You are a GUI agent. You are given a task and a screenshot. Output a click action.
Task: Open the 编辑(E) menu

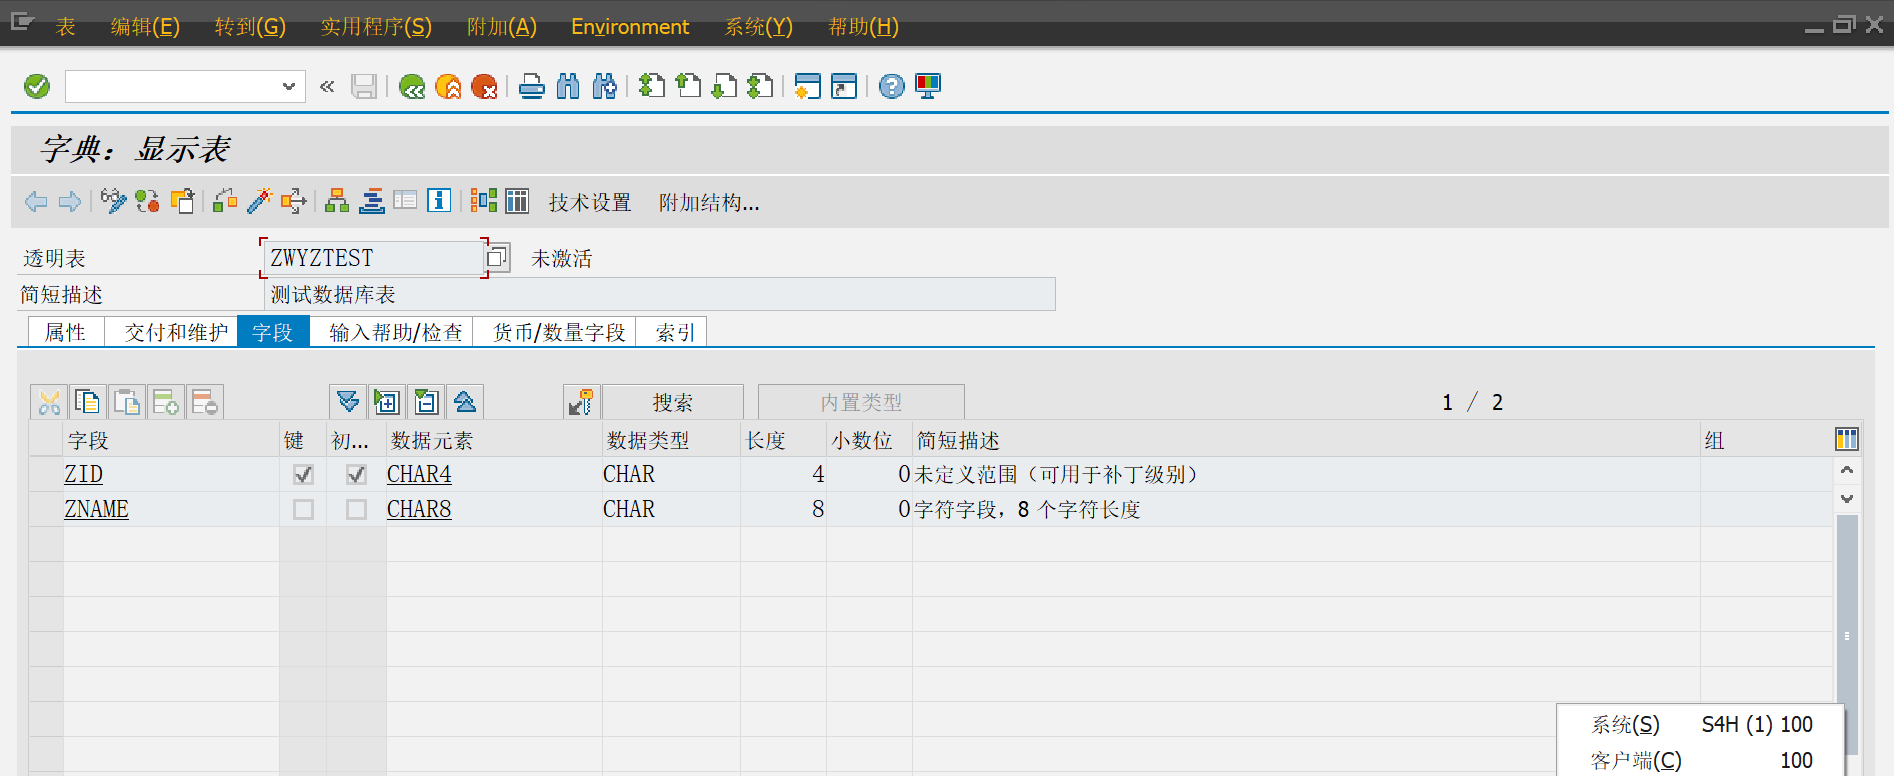(145, 27)
